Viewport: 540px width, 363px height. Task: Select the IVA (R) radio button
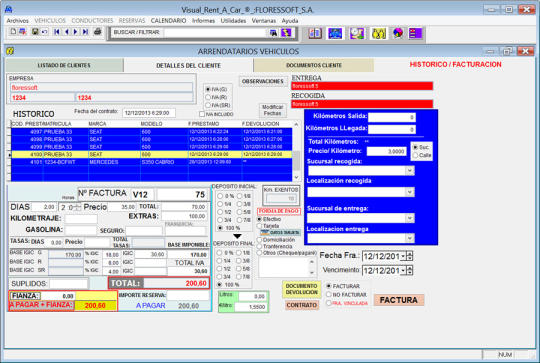coord(208,97)
